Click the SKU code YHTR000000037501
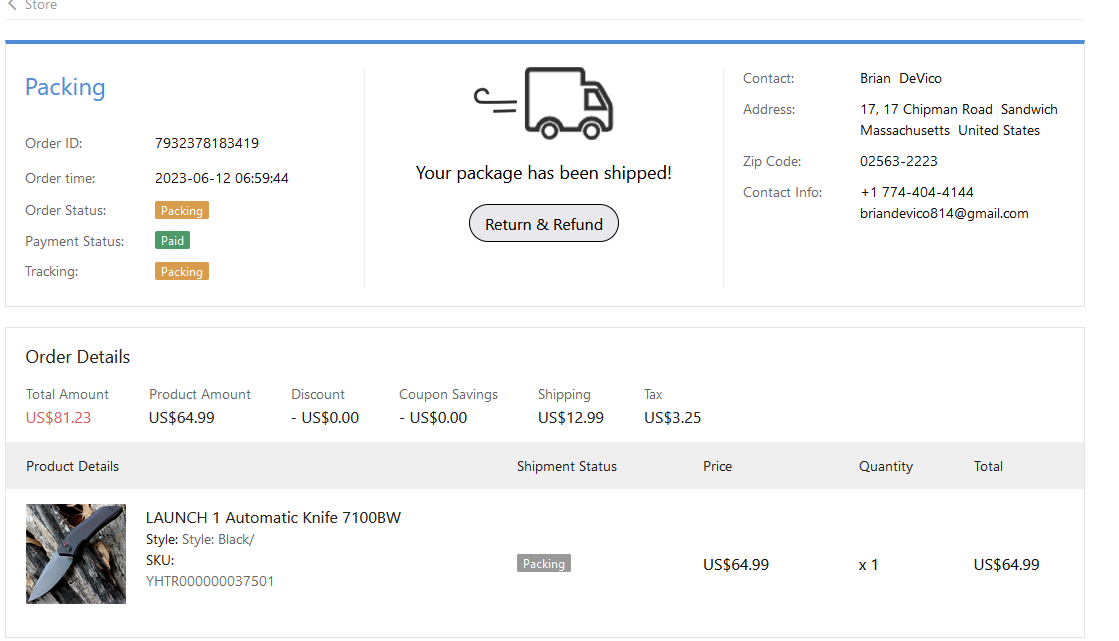Viewport: 1119px width, 641px height. point(210,581)
